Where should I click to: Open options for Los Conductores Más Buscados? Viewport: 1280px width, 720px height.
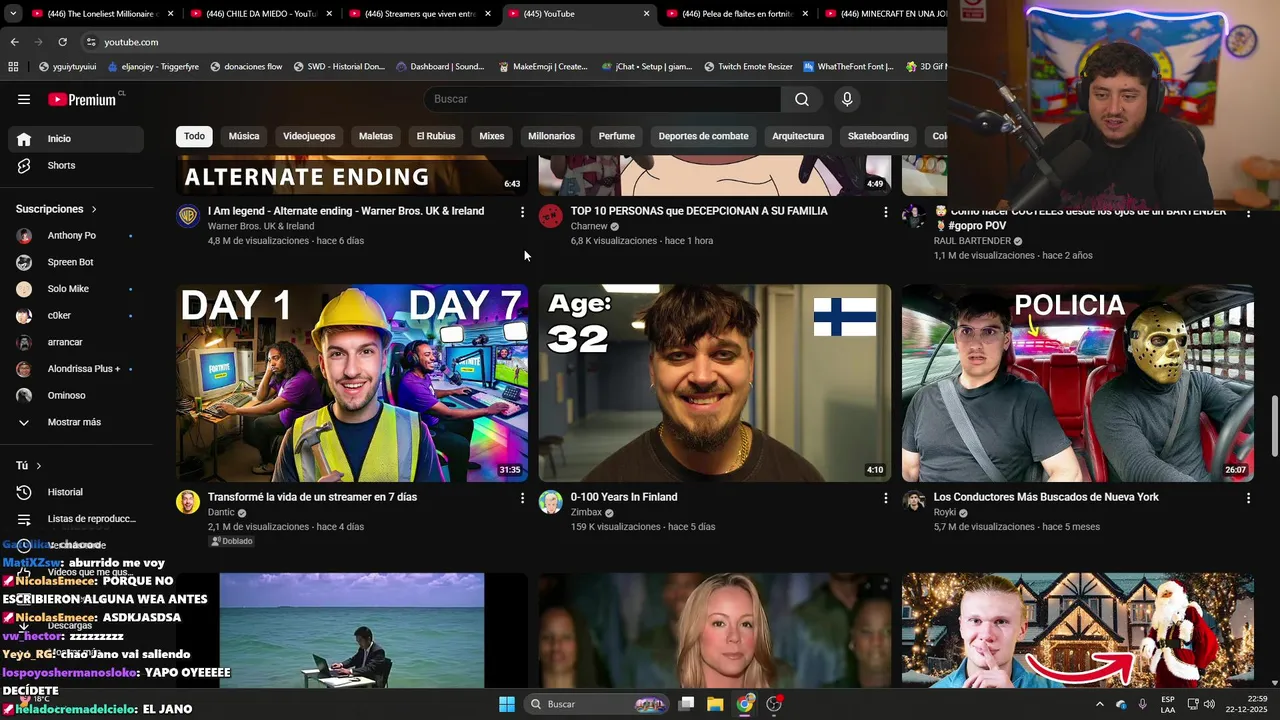[x=1248, y=498]
